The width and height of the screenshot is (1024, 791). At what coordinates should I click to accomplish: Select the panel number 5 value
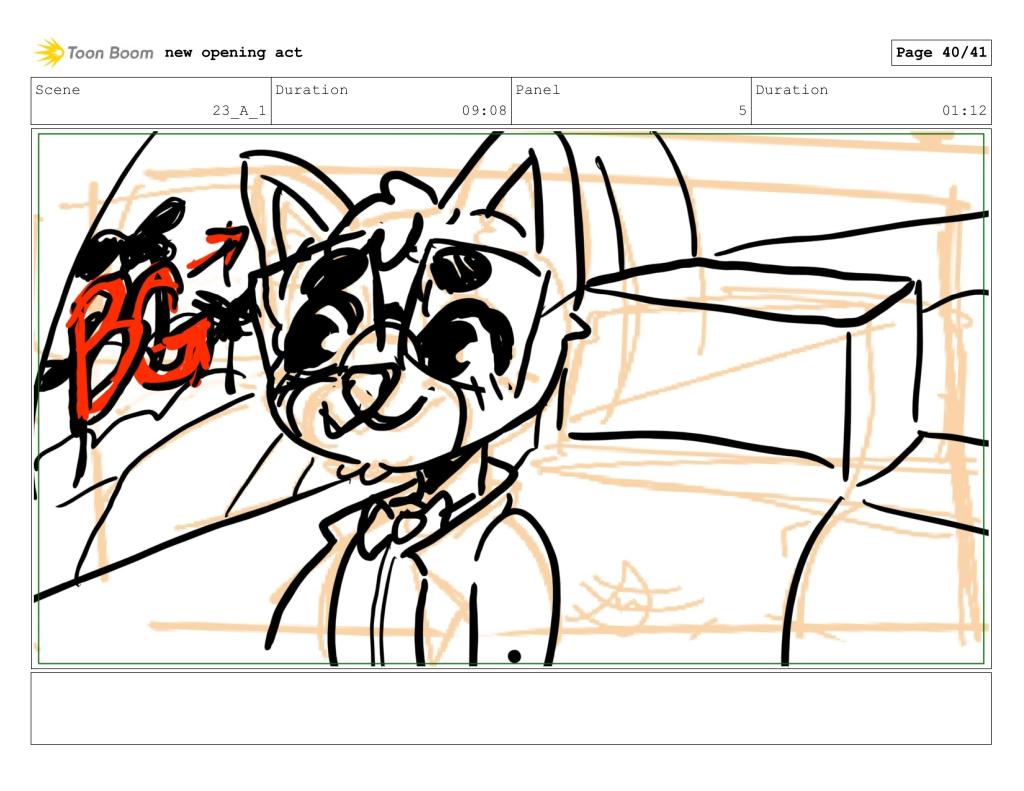click(x=743, y=110)
